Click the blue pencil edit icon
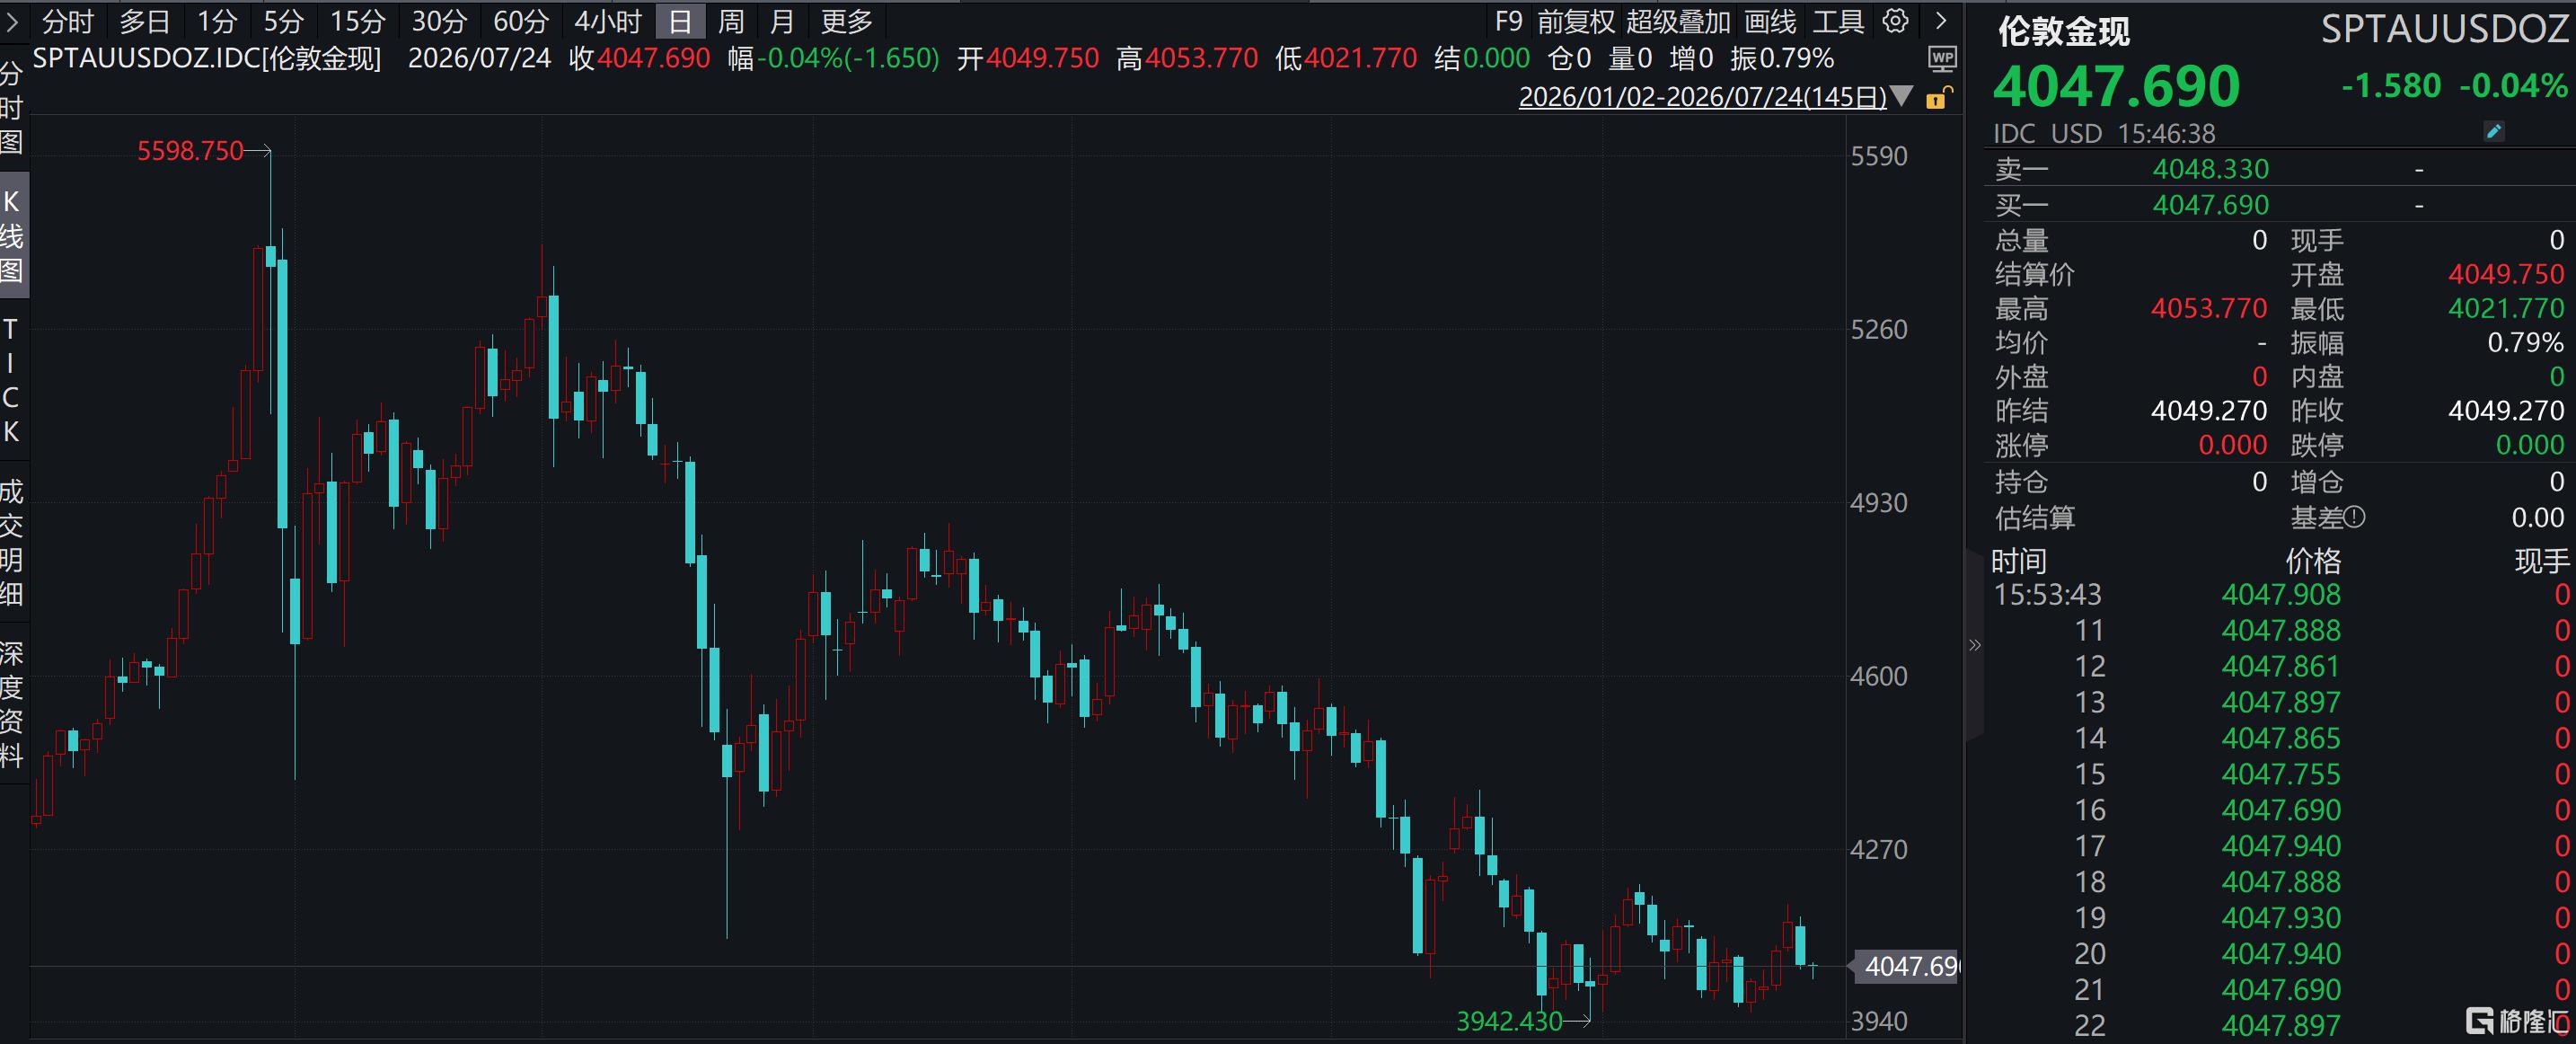 click(x=2494, y=132)
